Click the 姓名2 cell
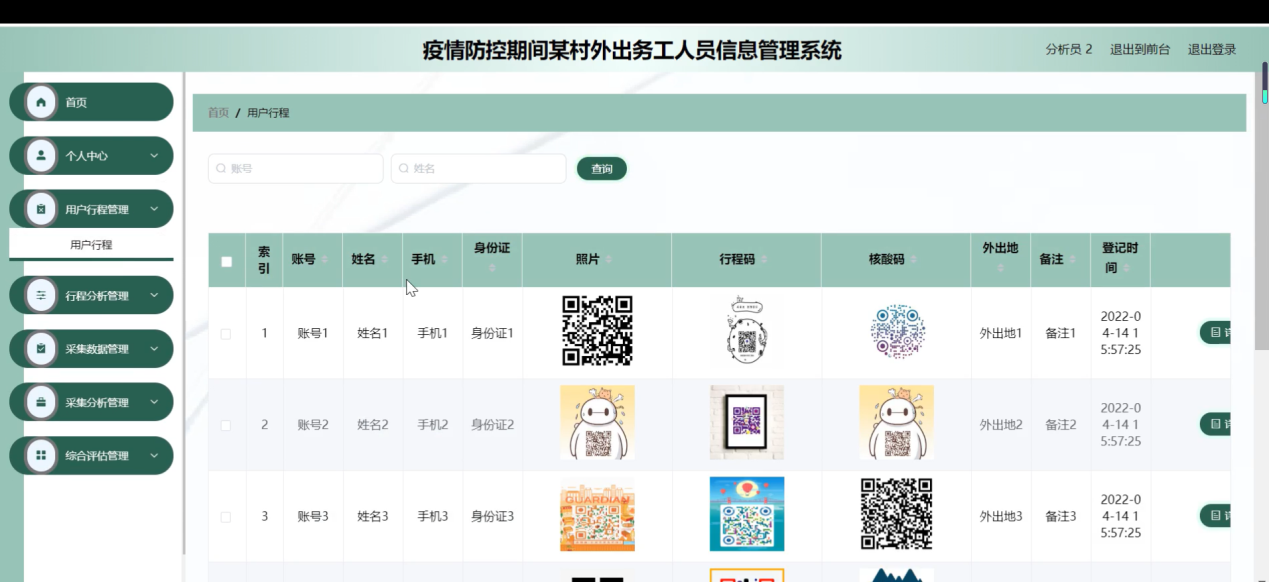 click(x=373, y=425)
